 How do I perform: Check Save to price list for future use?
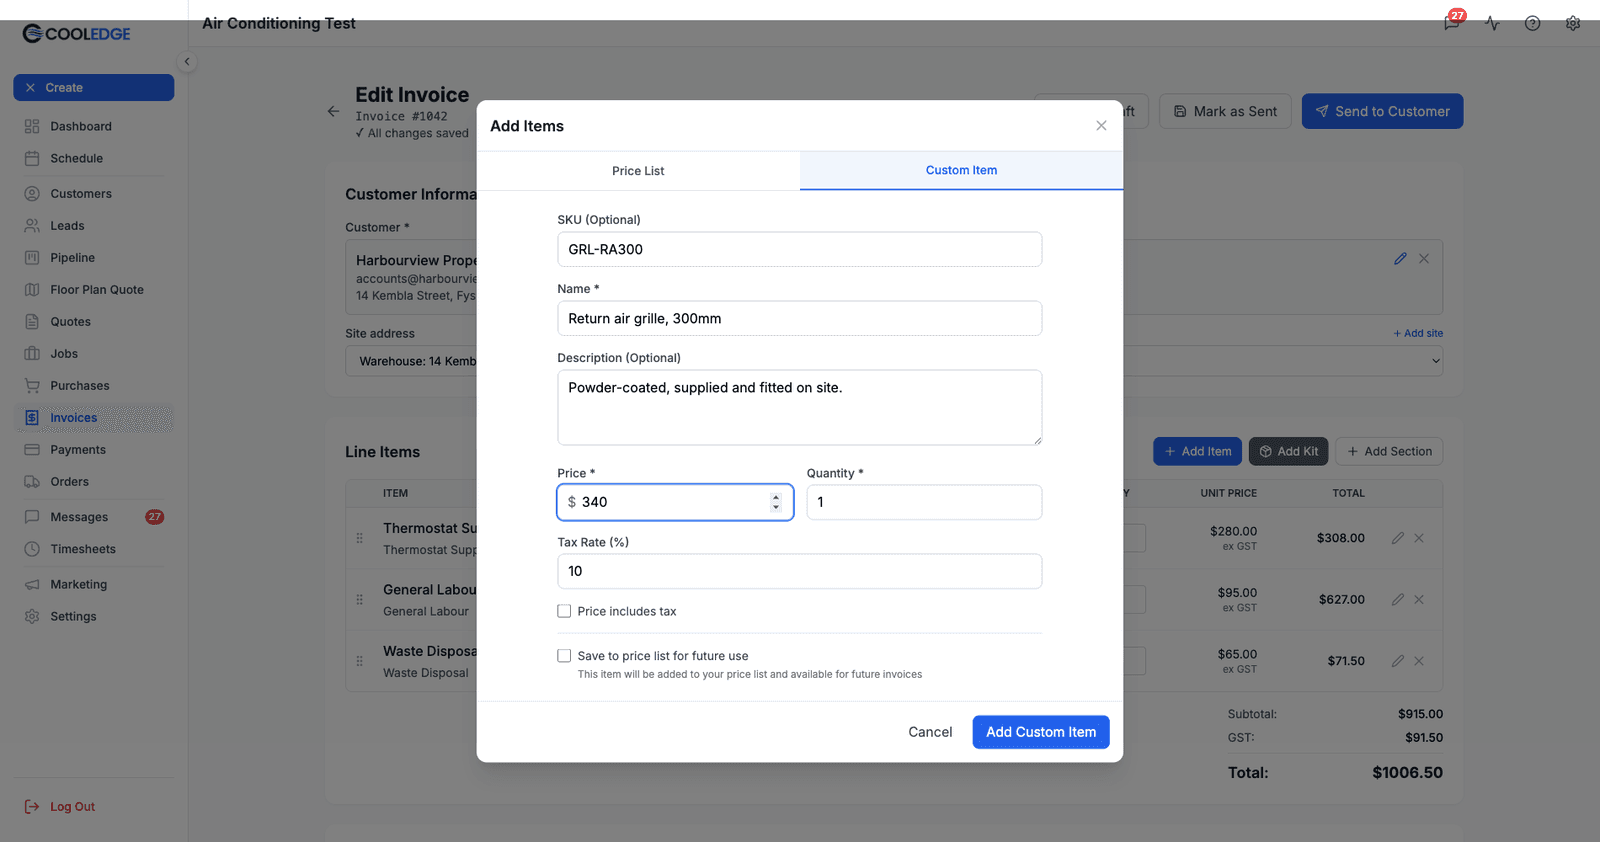point(564,656)
